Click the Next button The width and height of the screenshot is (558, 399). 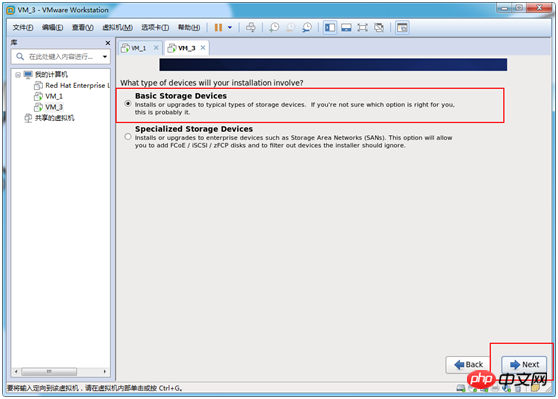524,364
